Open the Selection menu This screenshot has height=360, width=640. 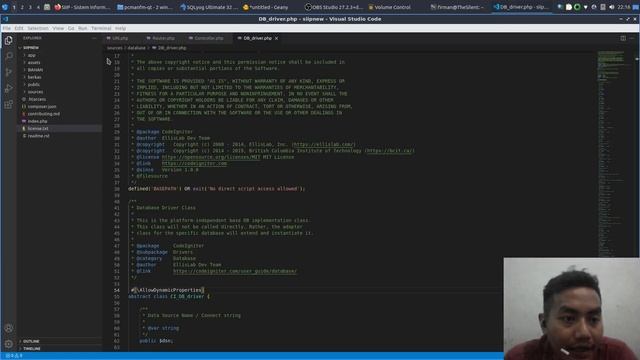[x=38, y=28]
